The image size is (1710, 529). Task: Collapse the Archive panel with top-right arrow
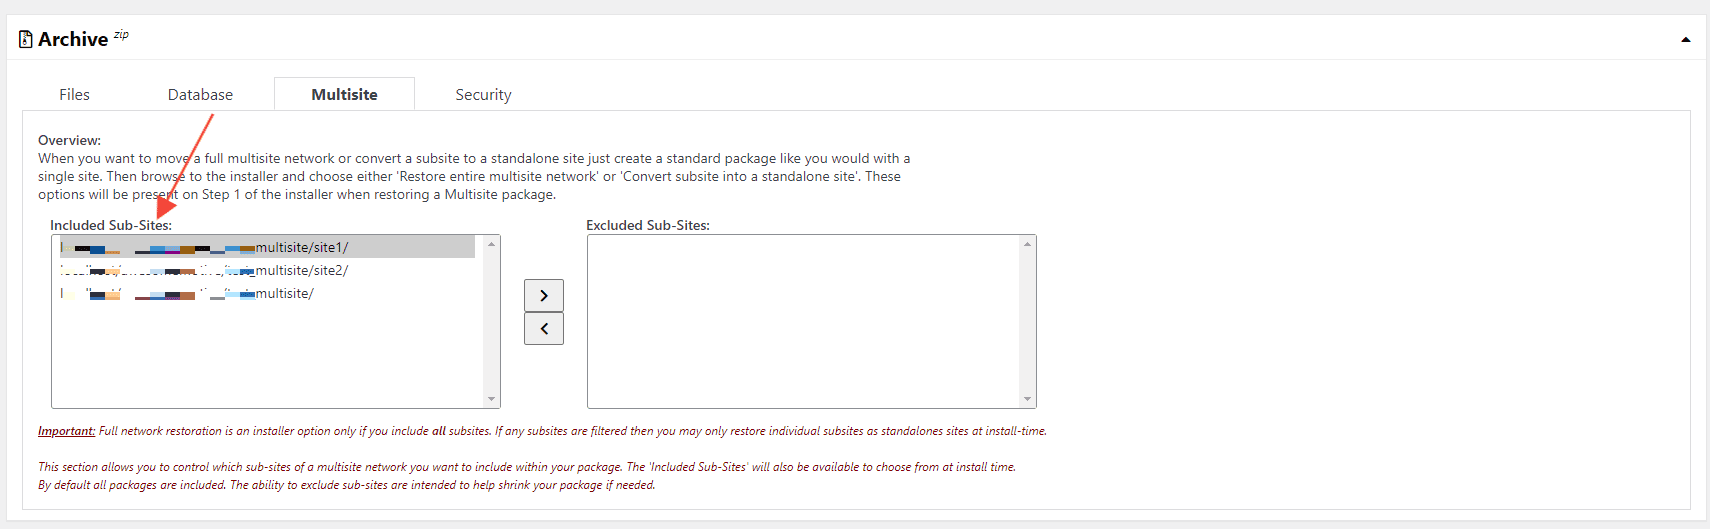coord(1686,40)
